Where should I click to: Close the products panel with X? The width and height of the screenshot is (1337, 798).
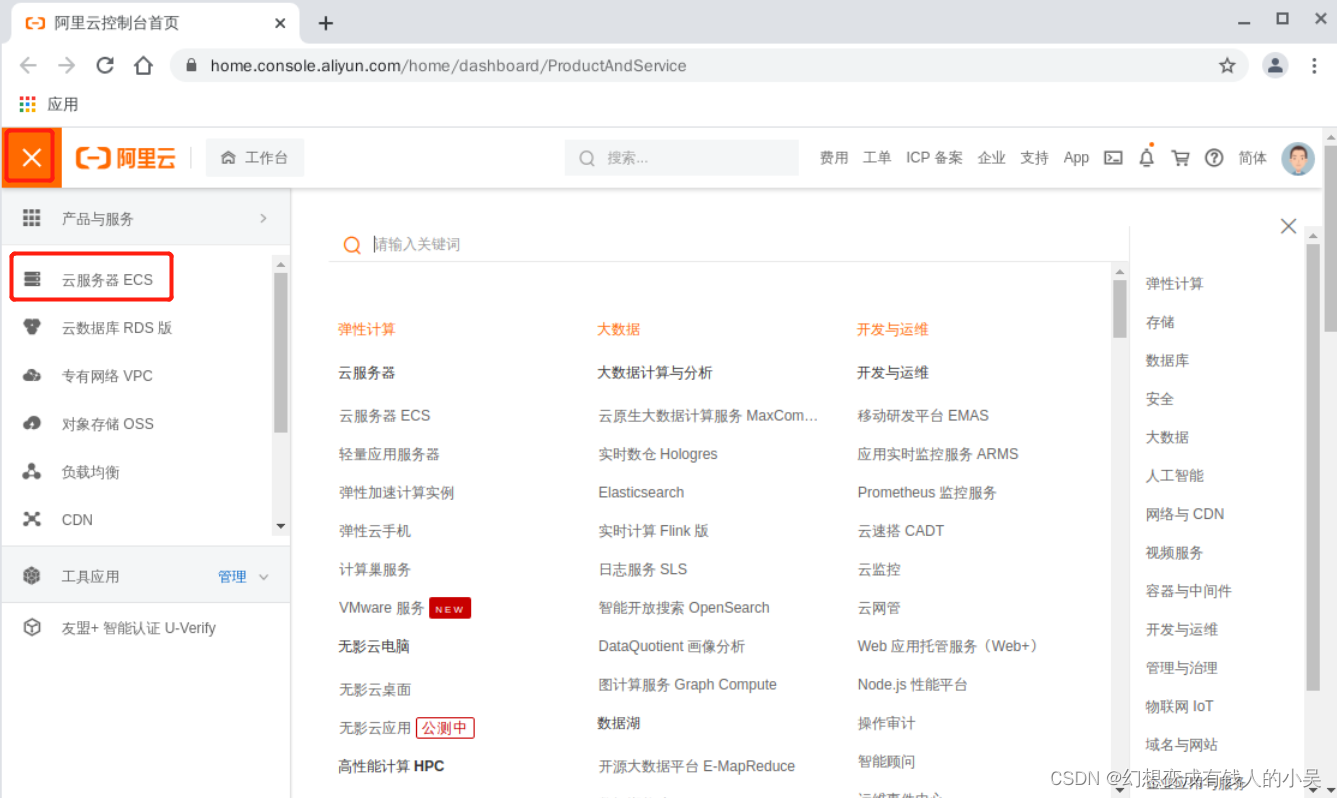coord(1288,226)
